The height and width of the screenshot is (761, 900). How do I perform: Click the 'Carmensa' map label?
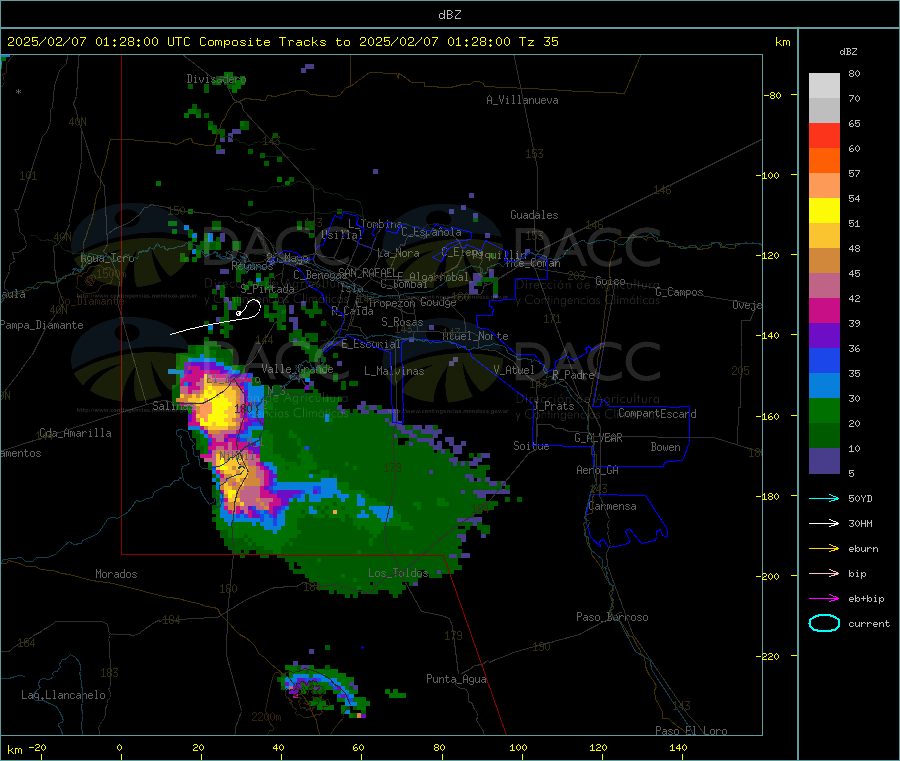tap(612, 506)
